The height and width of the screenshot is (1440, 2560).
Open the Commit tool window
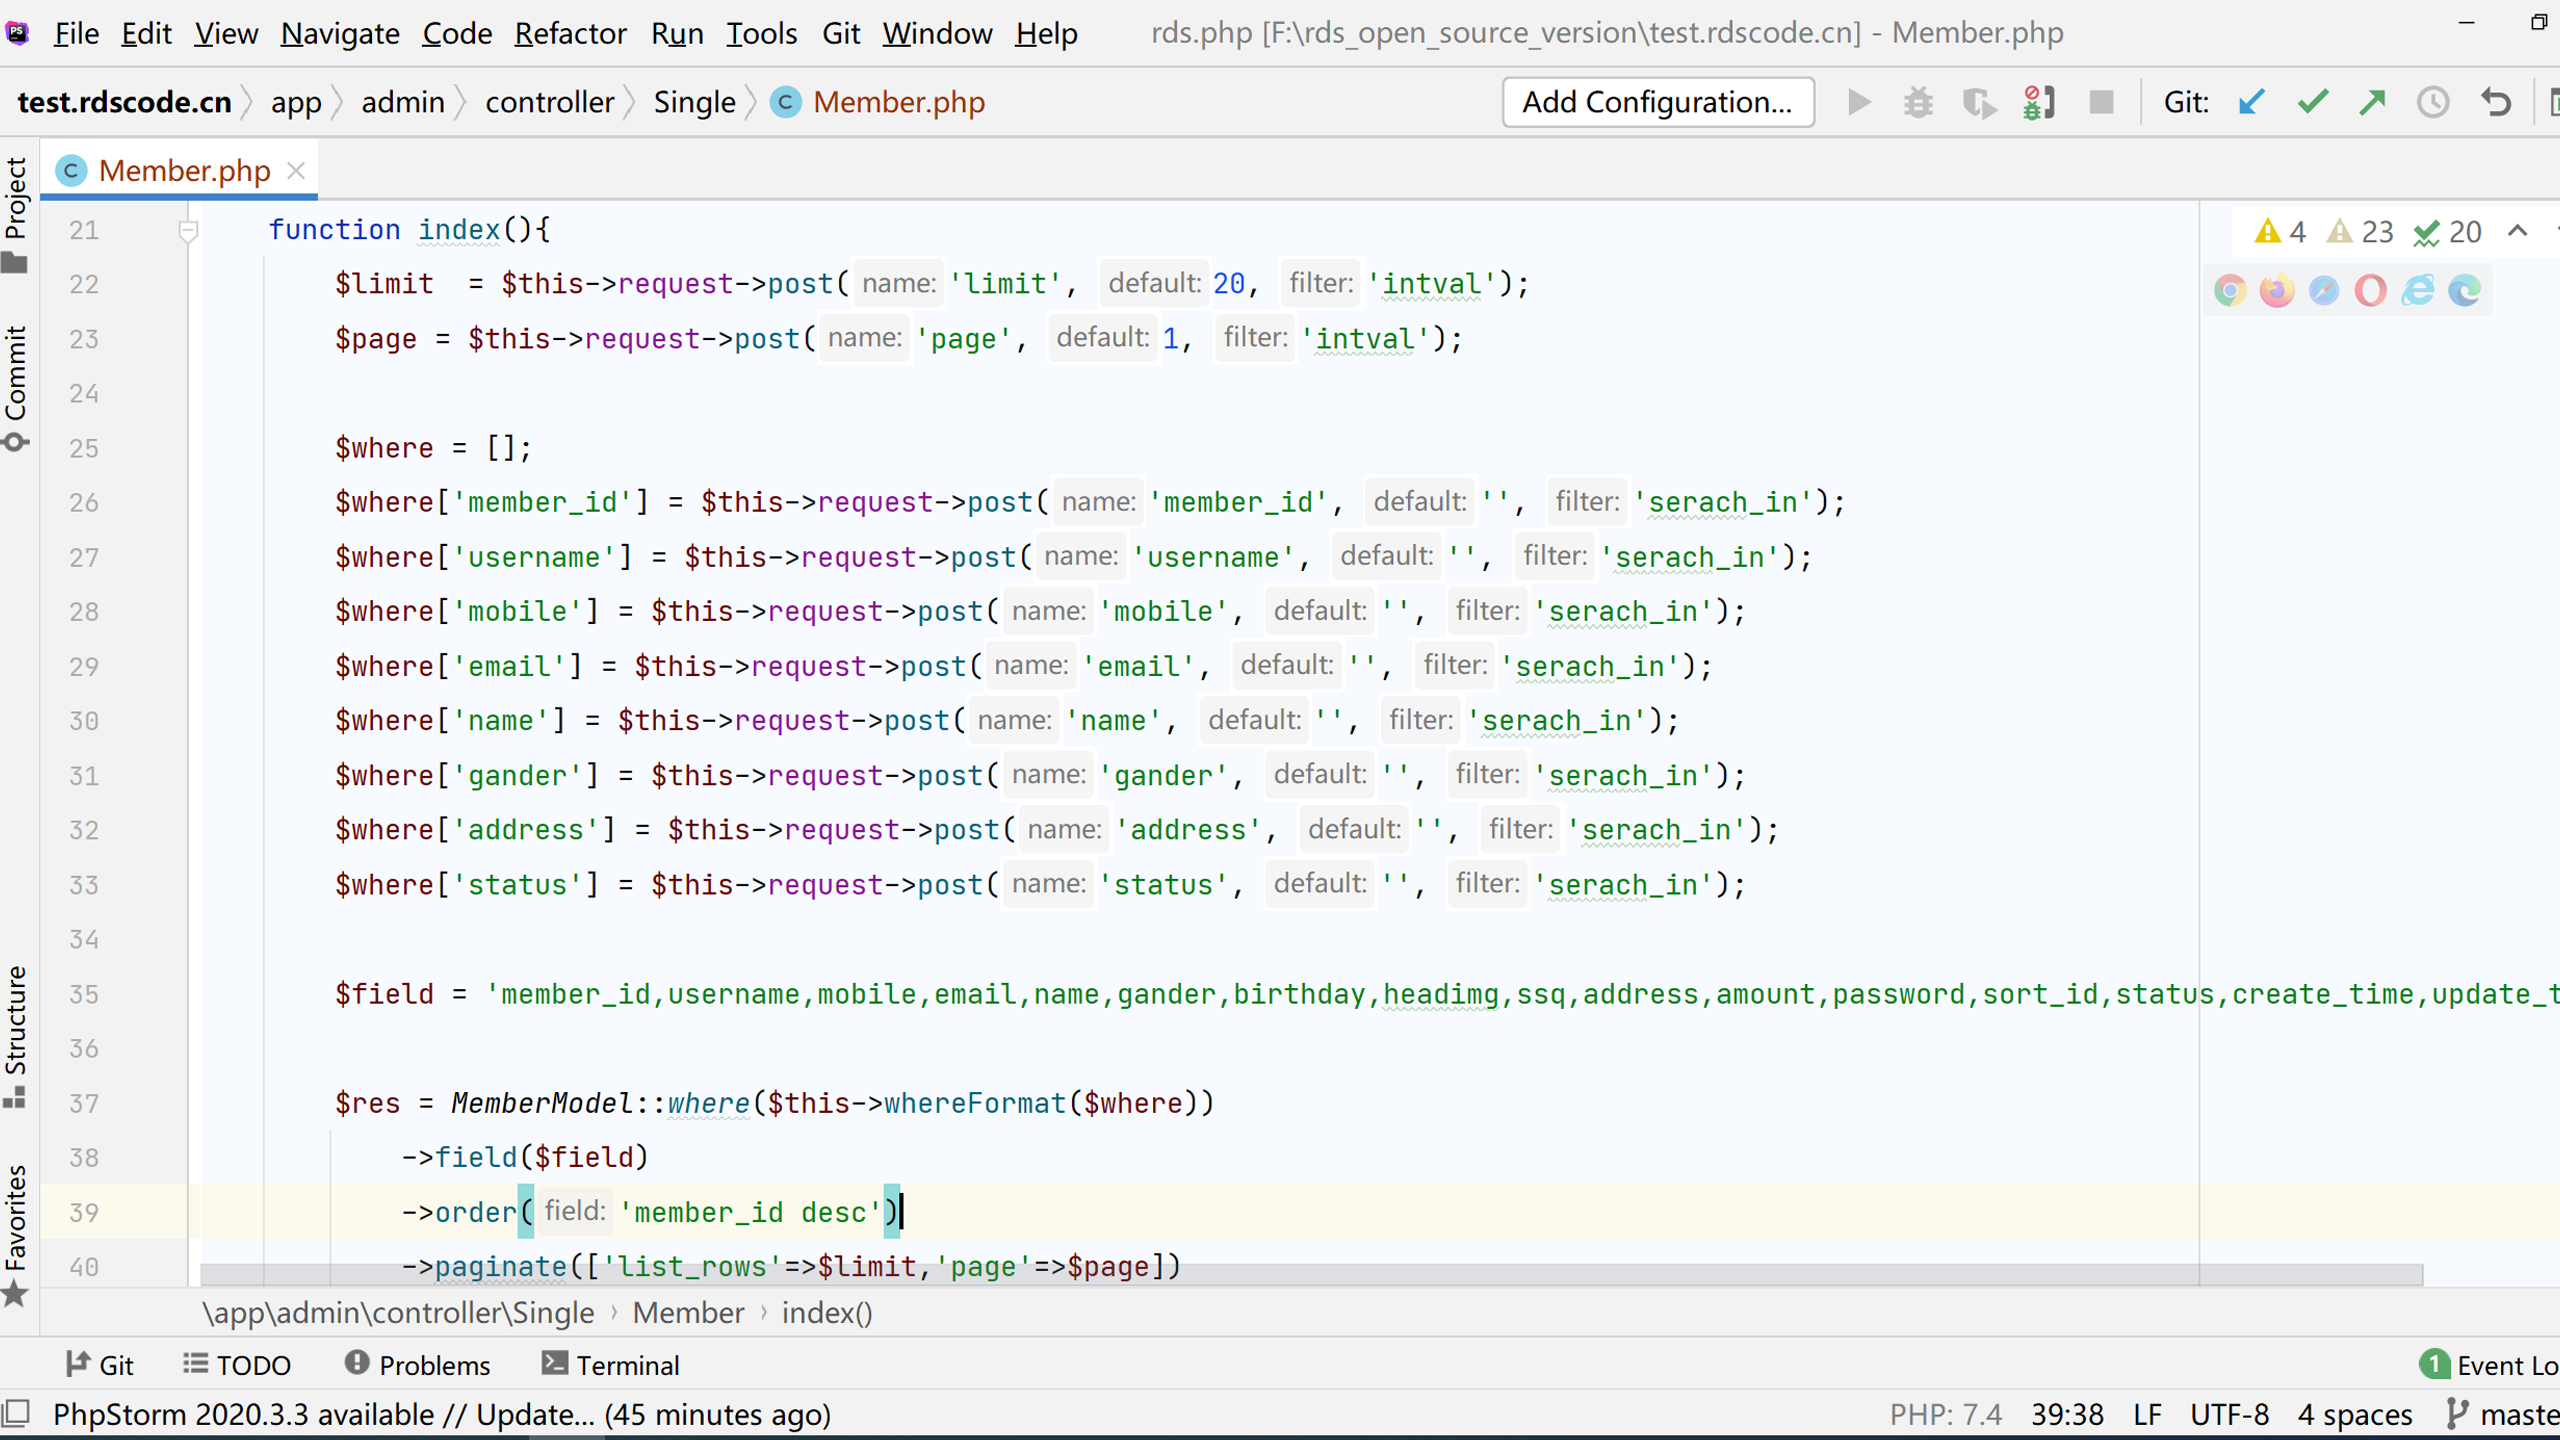point(16,388)
